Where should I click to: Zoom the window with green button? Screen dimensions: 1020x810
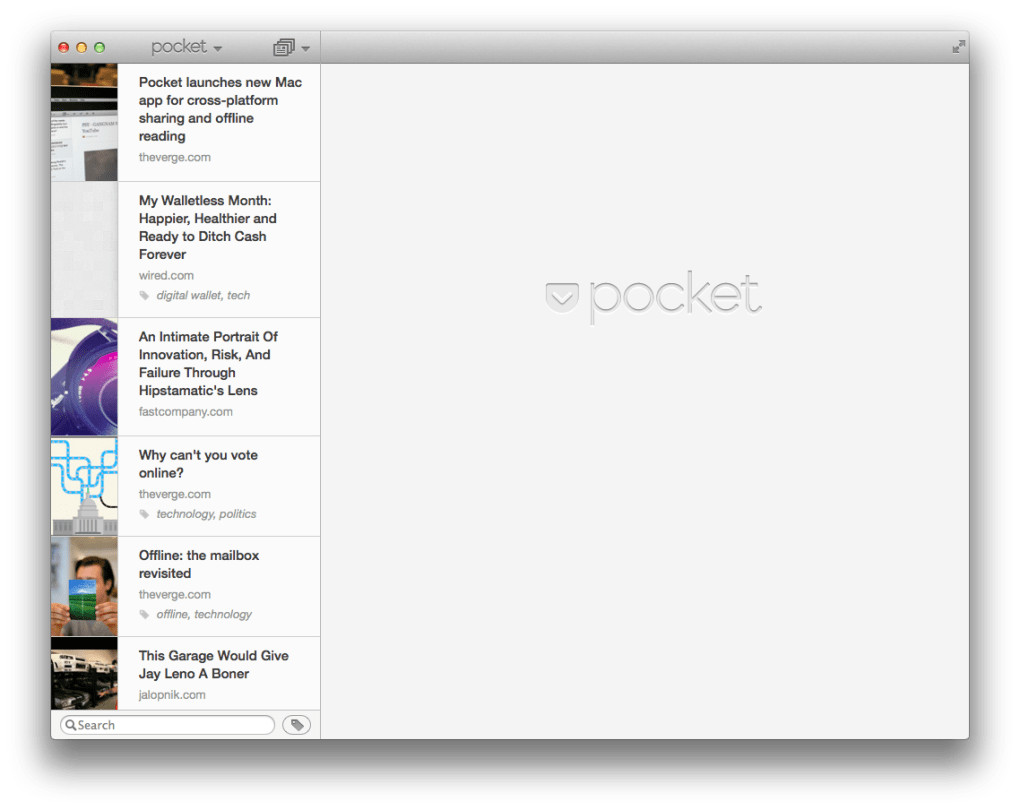100,47
